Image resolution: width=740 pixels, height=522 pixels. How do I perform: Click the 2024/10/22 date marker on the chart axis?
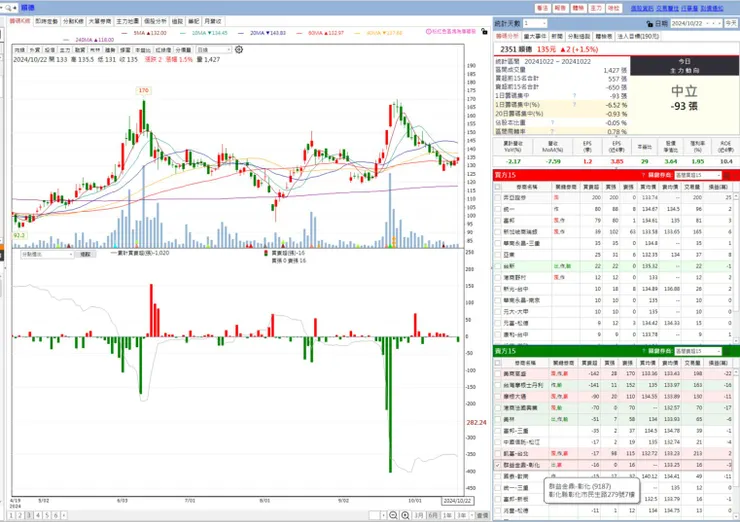(x=457, y=501)
